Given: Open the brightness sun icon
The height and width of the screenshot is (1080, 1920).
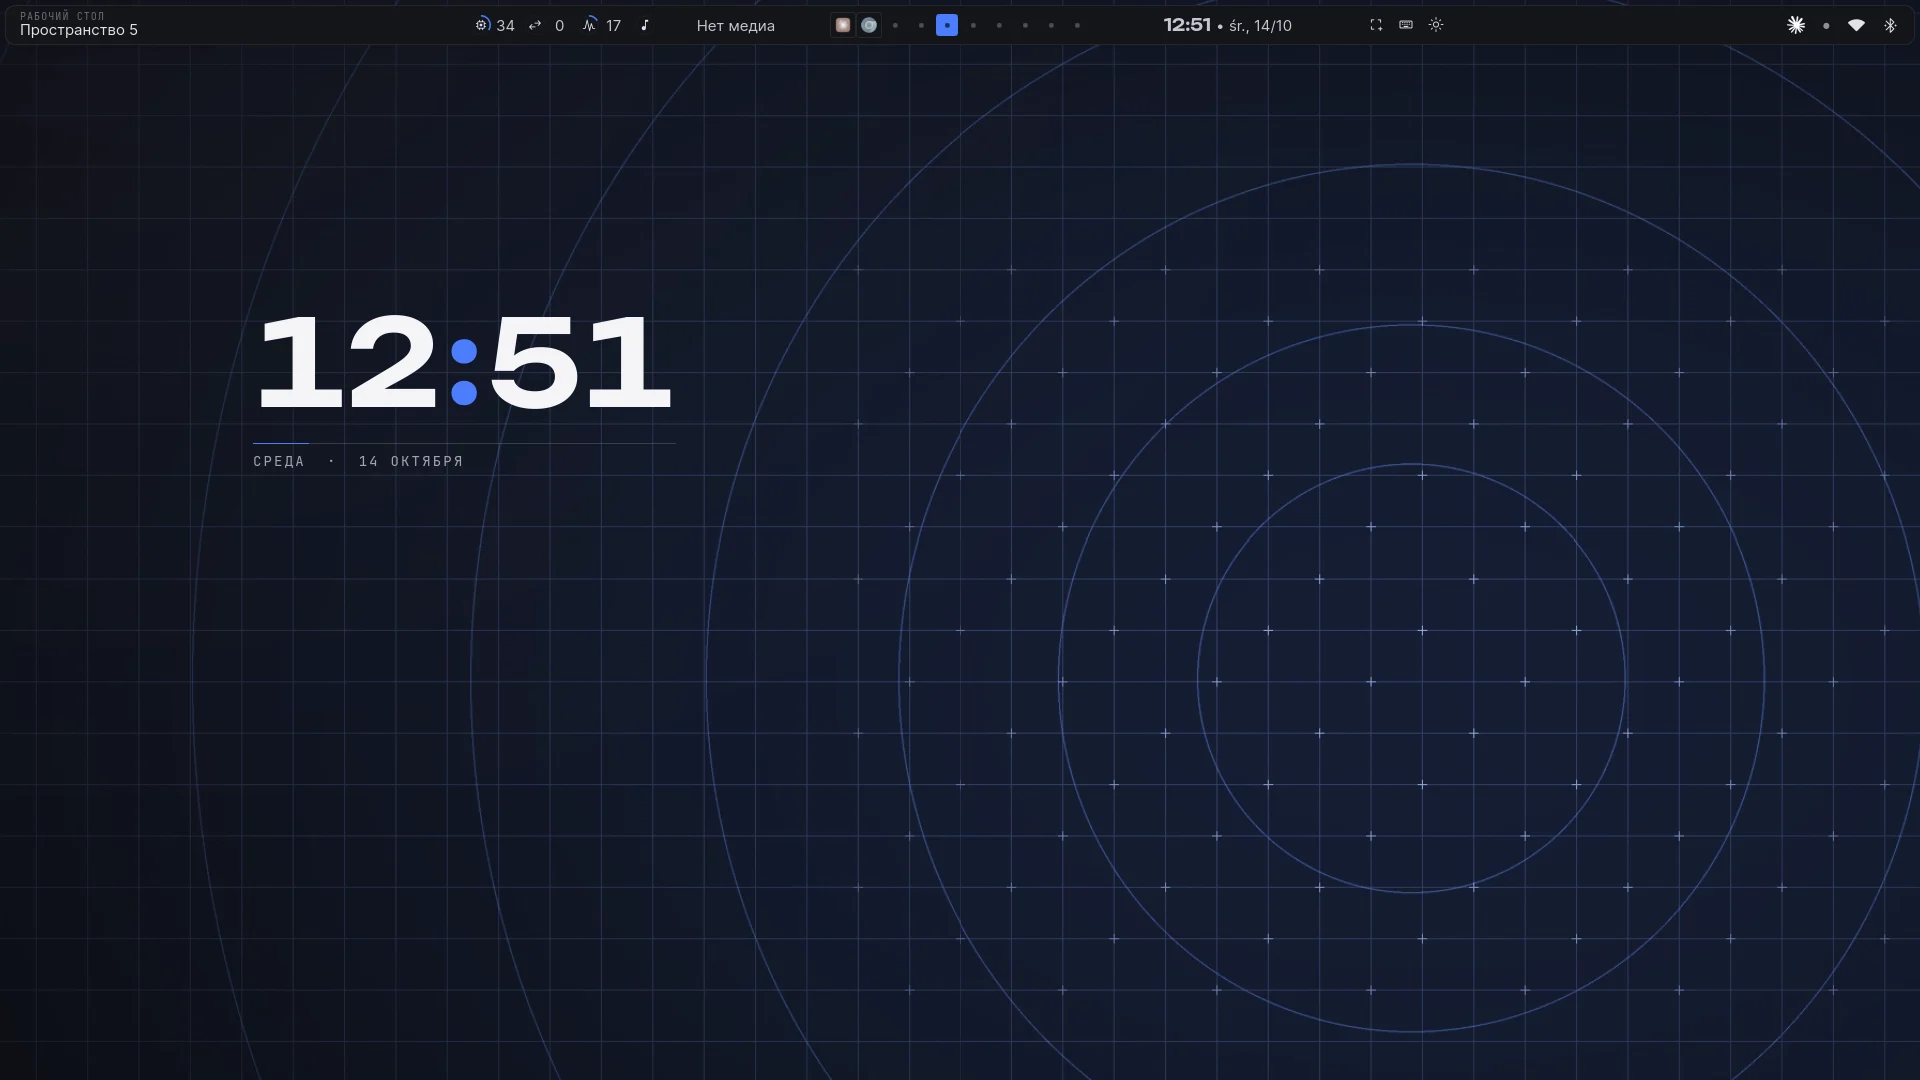Looking at the screenshot, I should pyautogui.click(x=1436, y=25).
